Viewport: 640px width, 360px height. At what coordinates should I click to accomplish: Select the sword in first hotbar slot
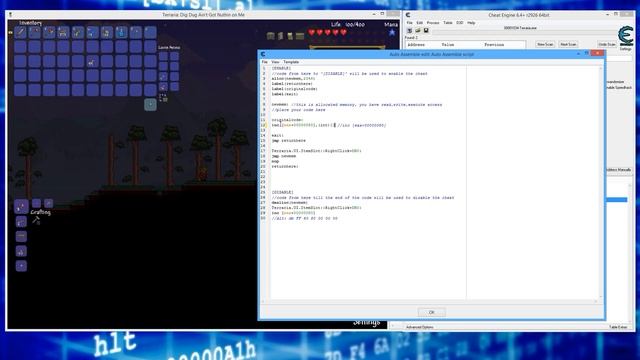[20, 32]
